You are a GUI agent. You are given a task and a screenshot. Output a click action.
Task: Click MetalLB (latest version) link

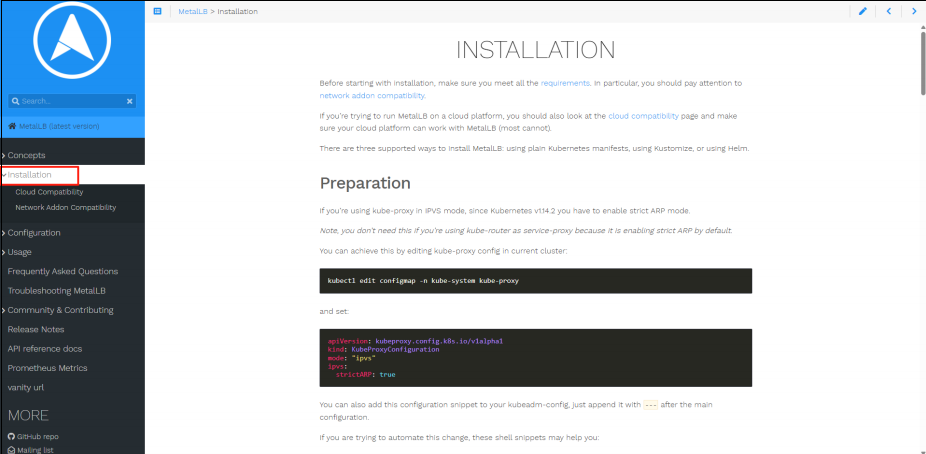pyautogui.click(x=59, y=126)
